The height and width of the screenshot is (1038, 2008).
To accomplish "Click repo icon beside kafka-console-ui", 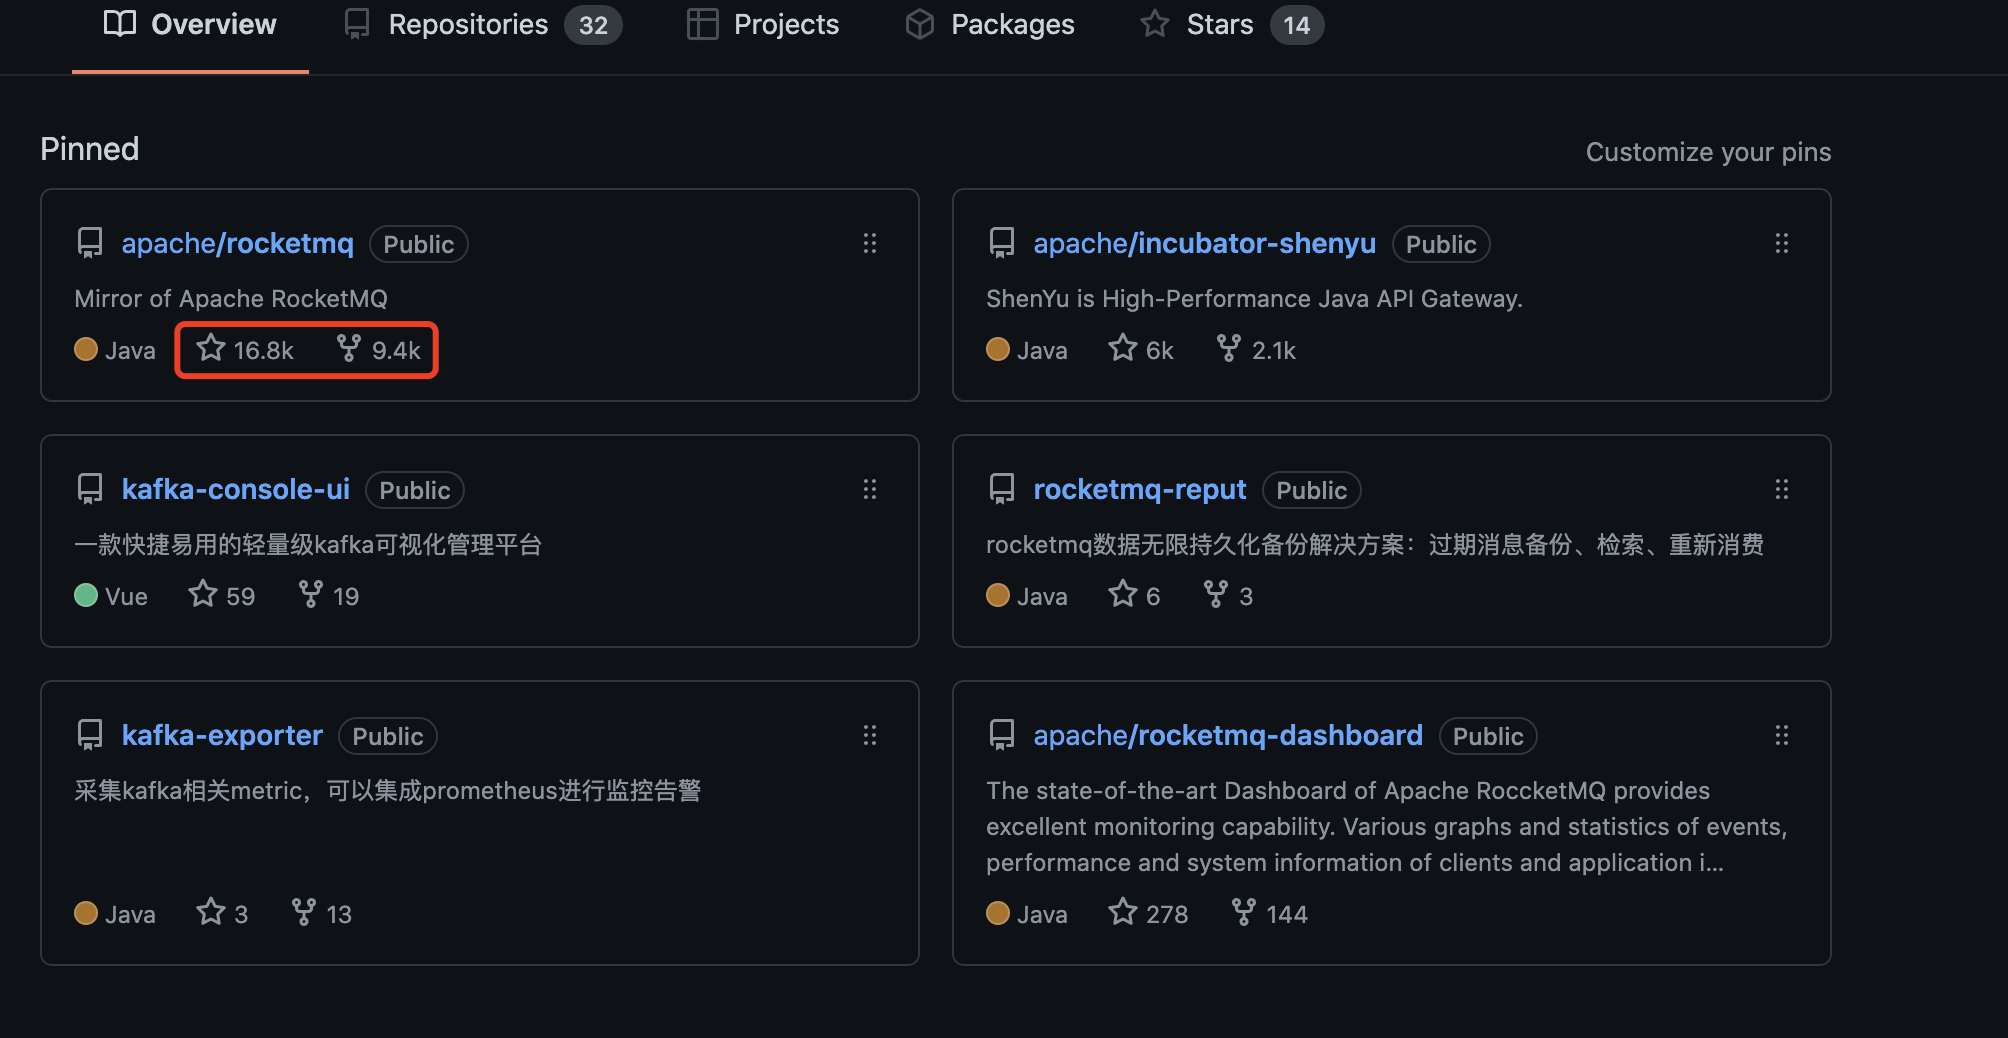I will coord(90,489).
